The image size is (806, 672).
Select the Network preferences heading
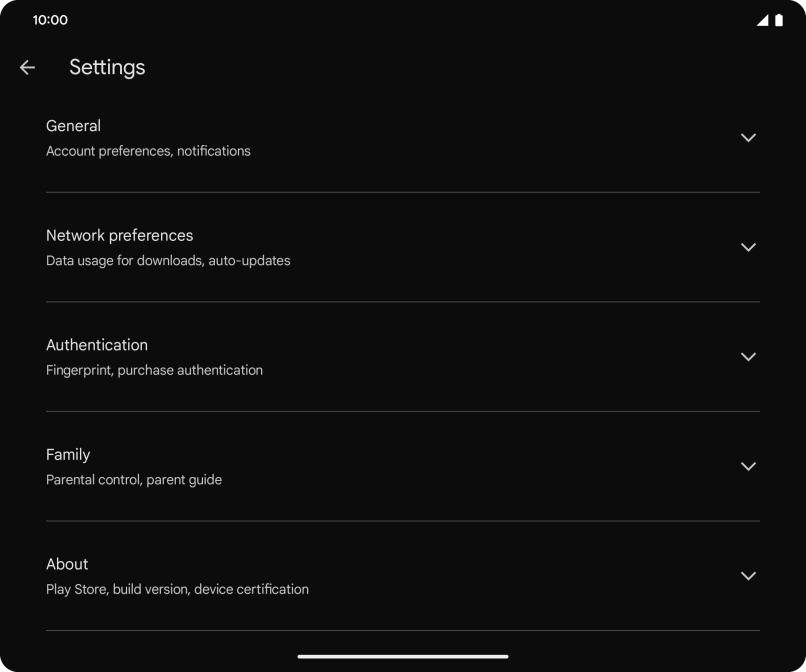[x=119, y=235]
